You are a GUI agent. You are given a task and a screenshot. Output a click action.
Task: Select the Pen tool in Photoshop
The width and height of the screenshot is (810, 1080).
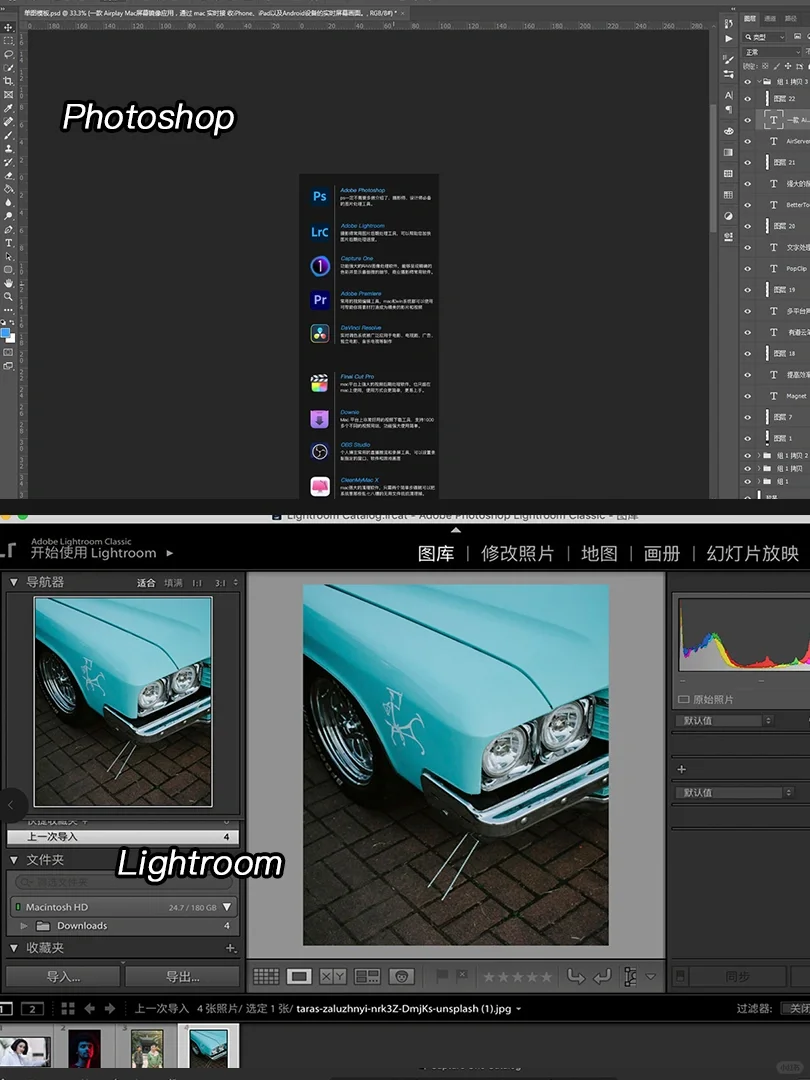[x=8, y=229]
